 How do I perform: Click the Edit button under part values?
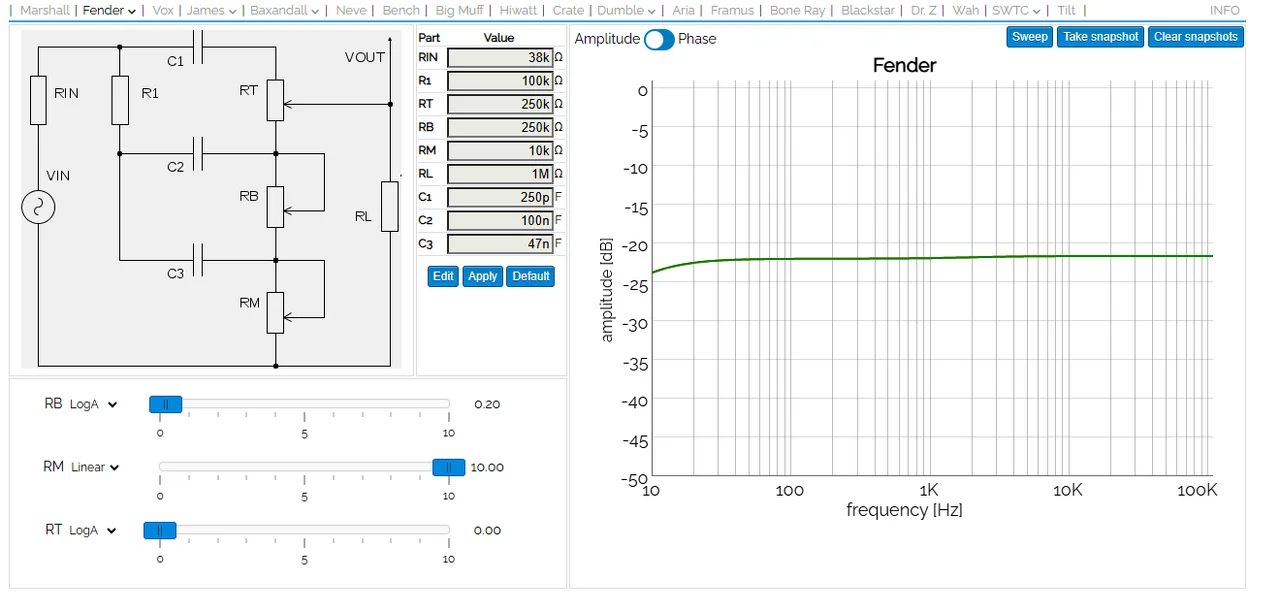point(443,276)
